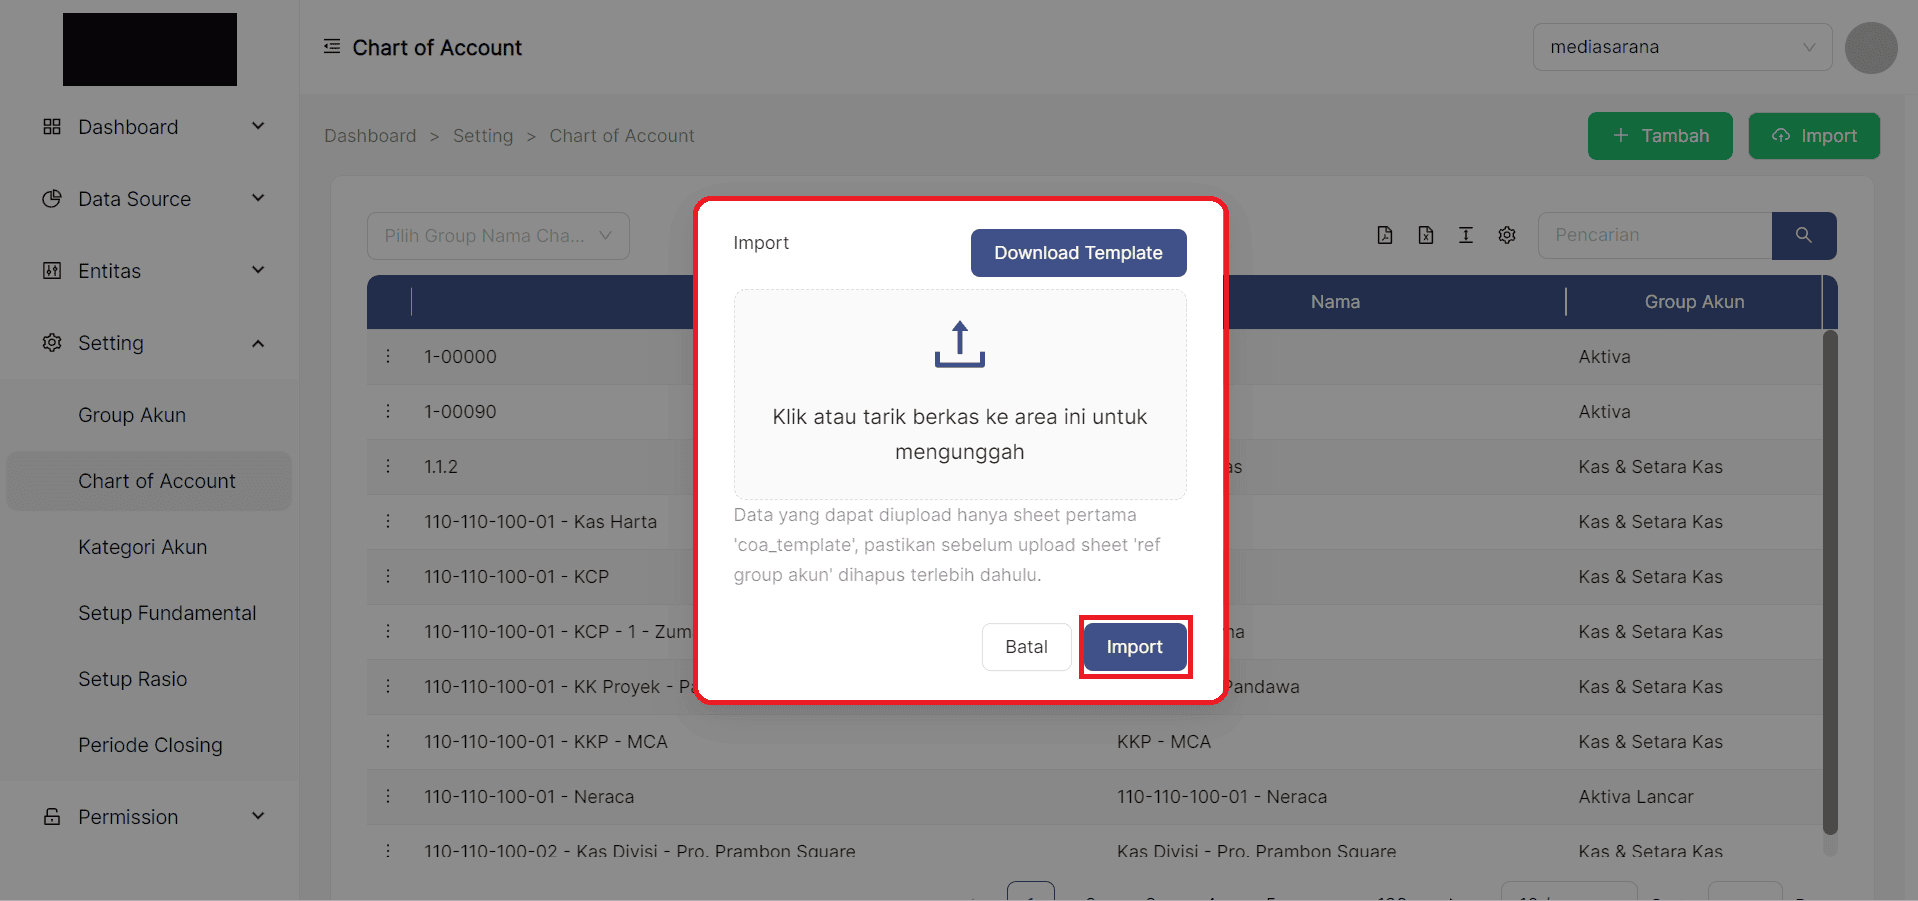Click the Pencarian search field

click(x=1654, y=235)
